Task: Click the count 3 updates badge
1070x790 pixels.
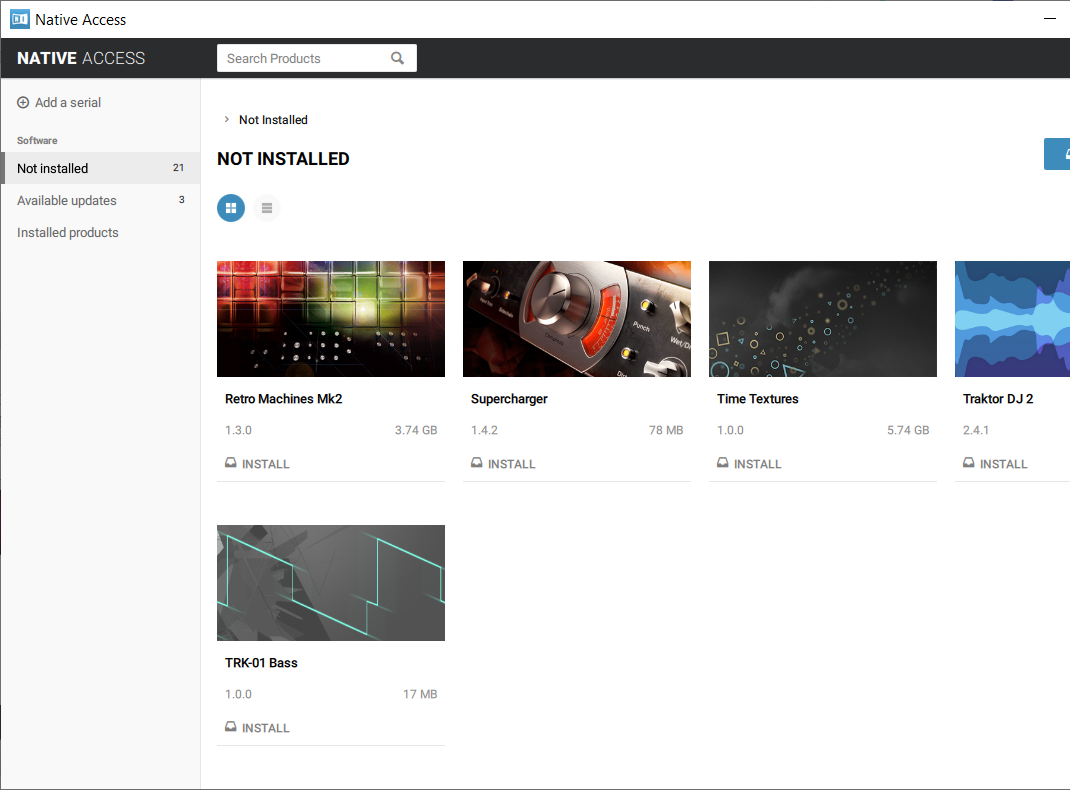Action: (182, 199)
